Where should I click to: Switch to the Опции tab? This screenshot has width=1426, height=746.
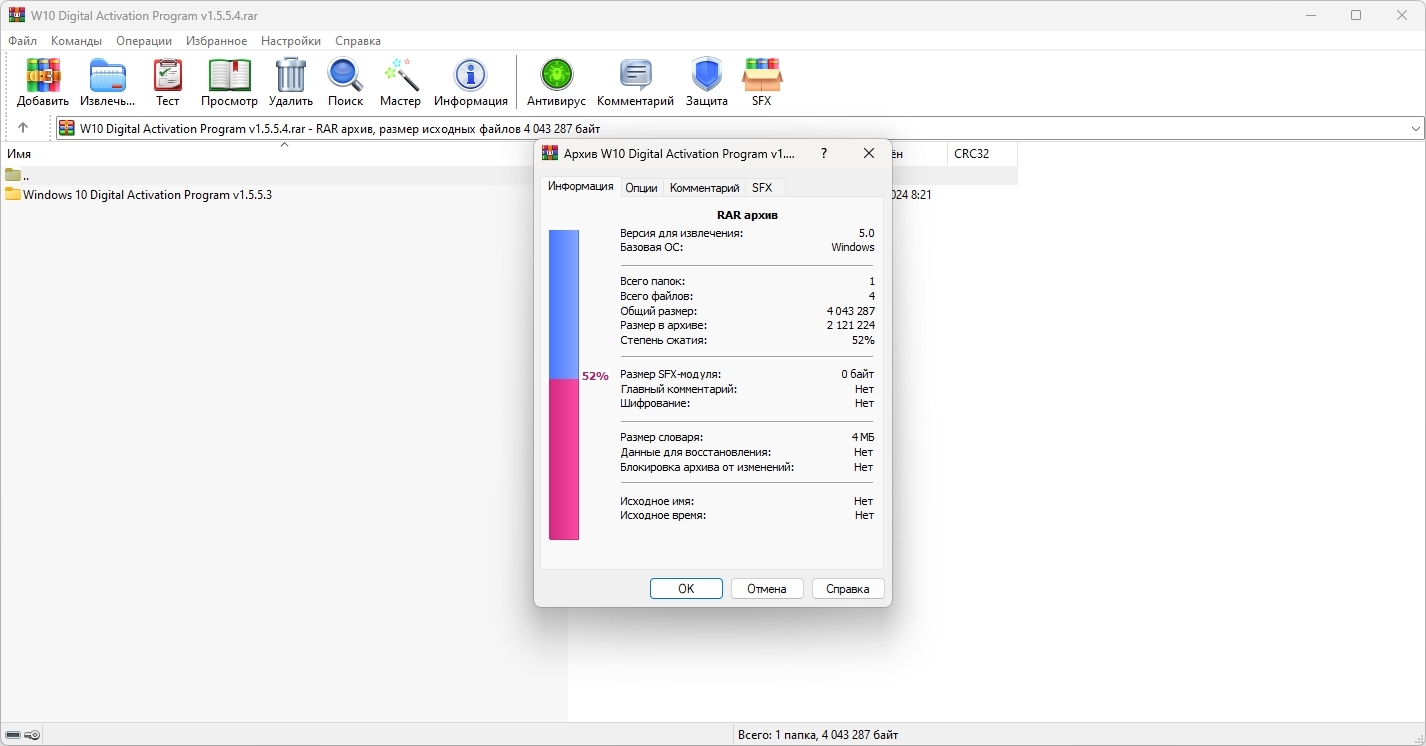[x=641, y=188]
